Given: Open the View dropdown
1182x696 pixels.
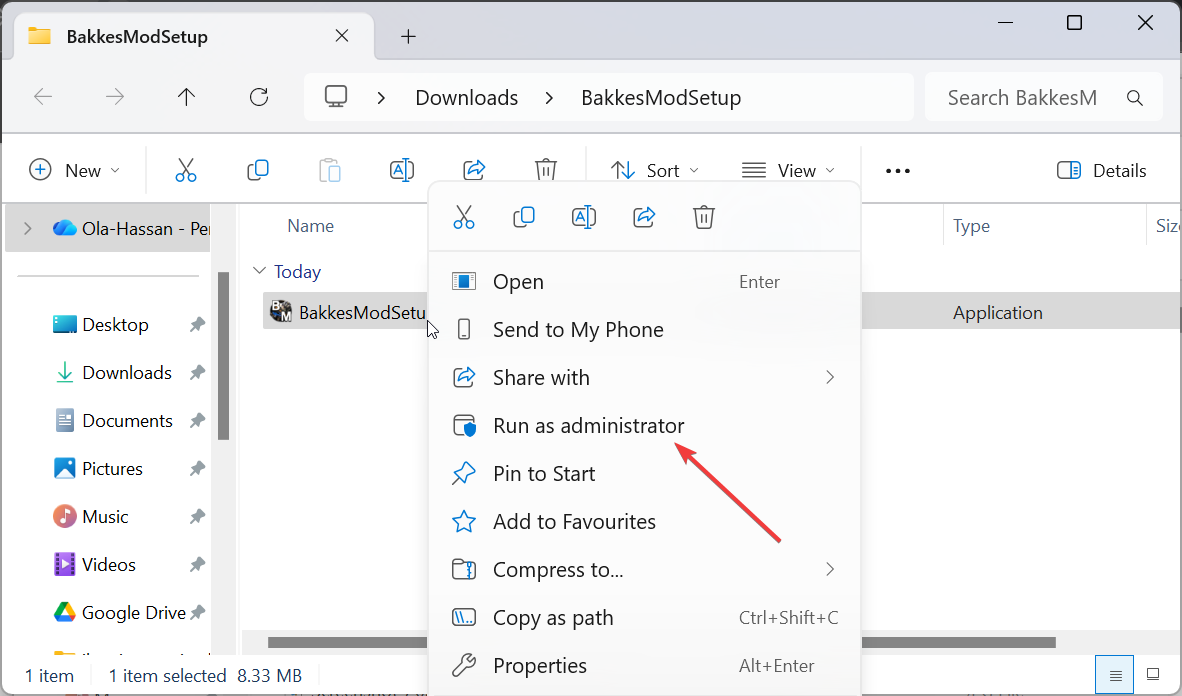Looking at the screenshot, I should tap(788, 170).
